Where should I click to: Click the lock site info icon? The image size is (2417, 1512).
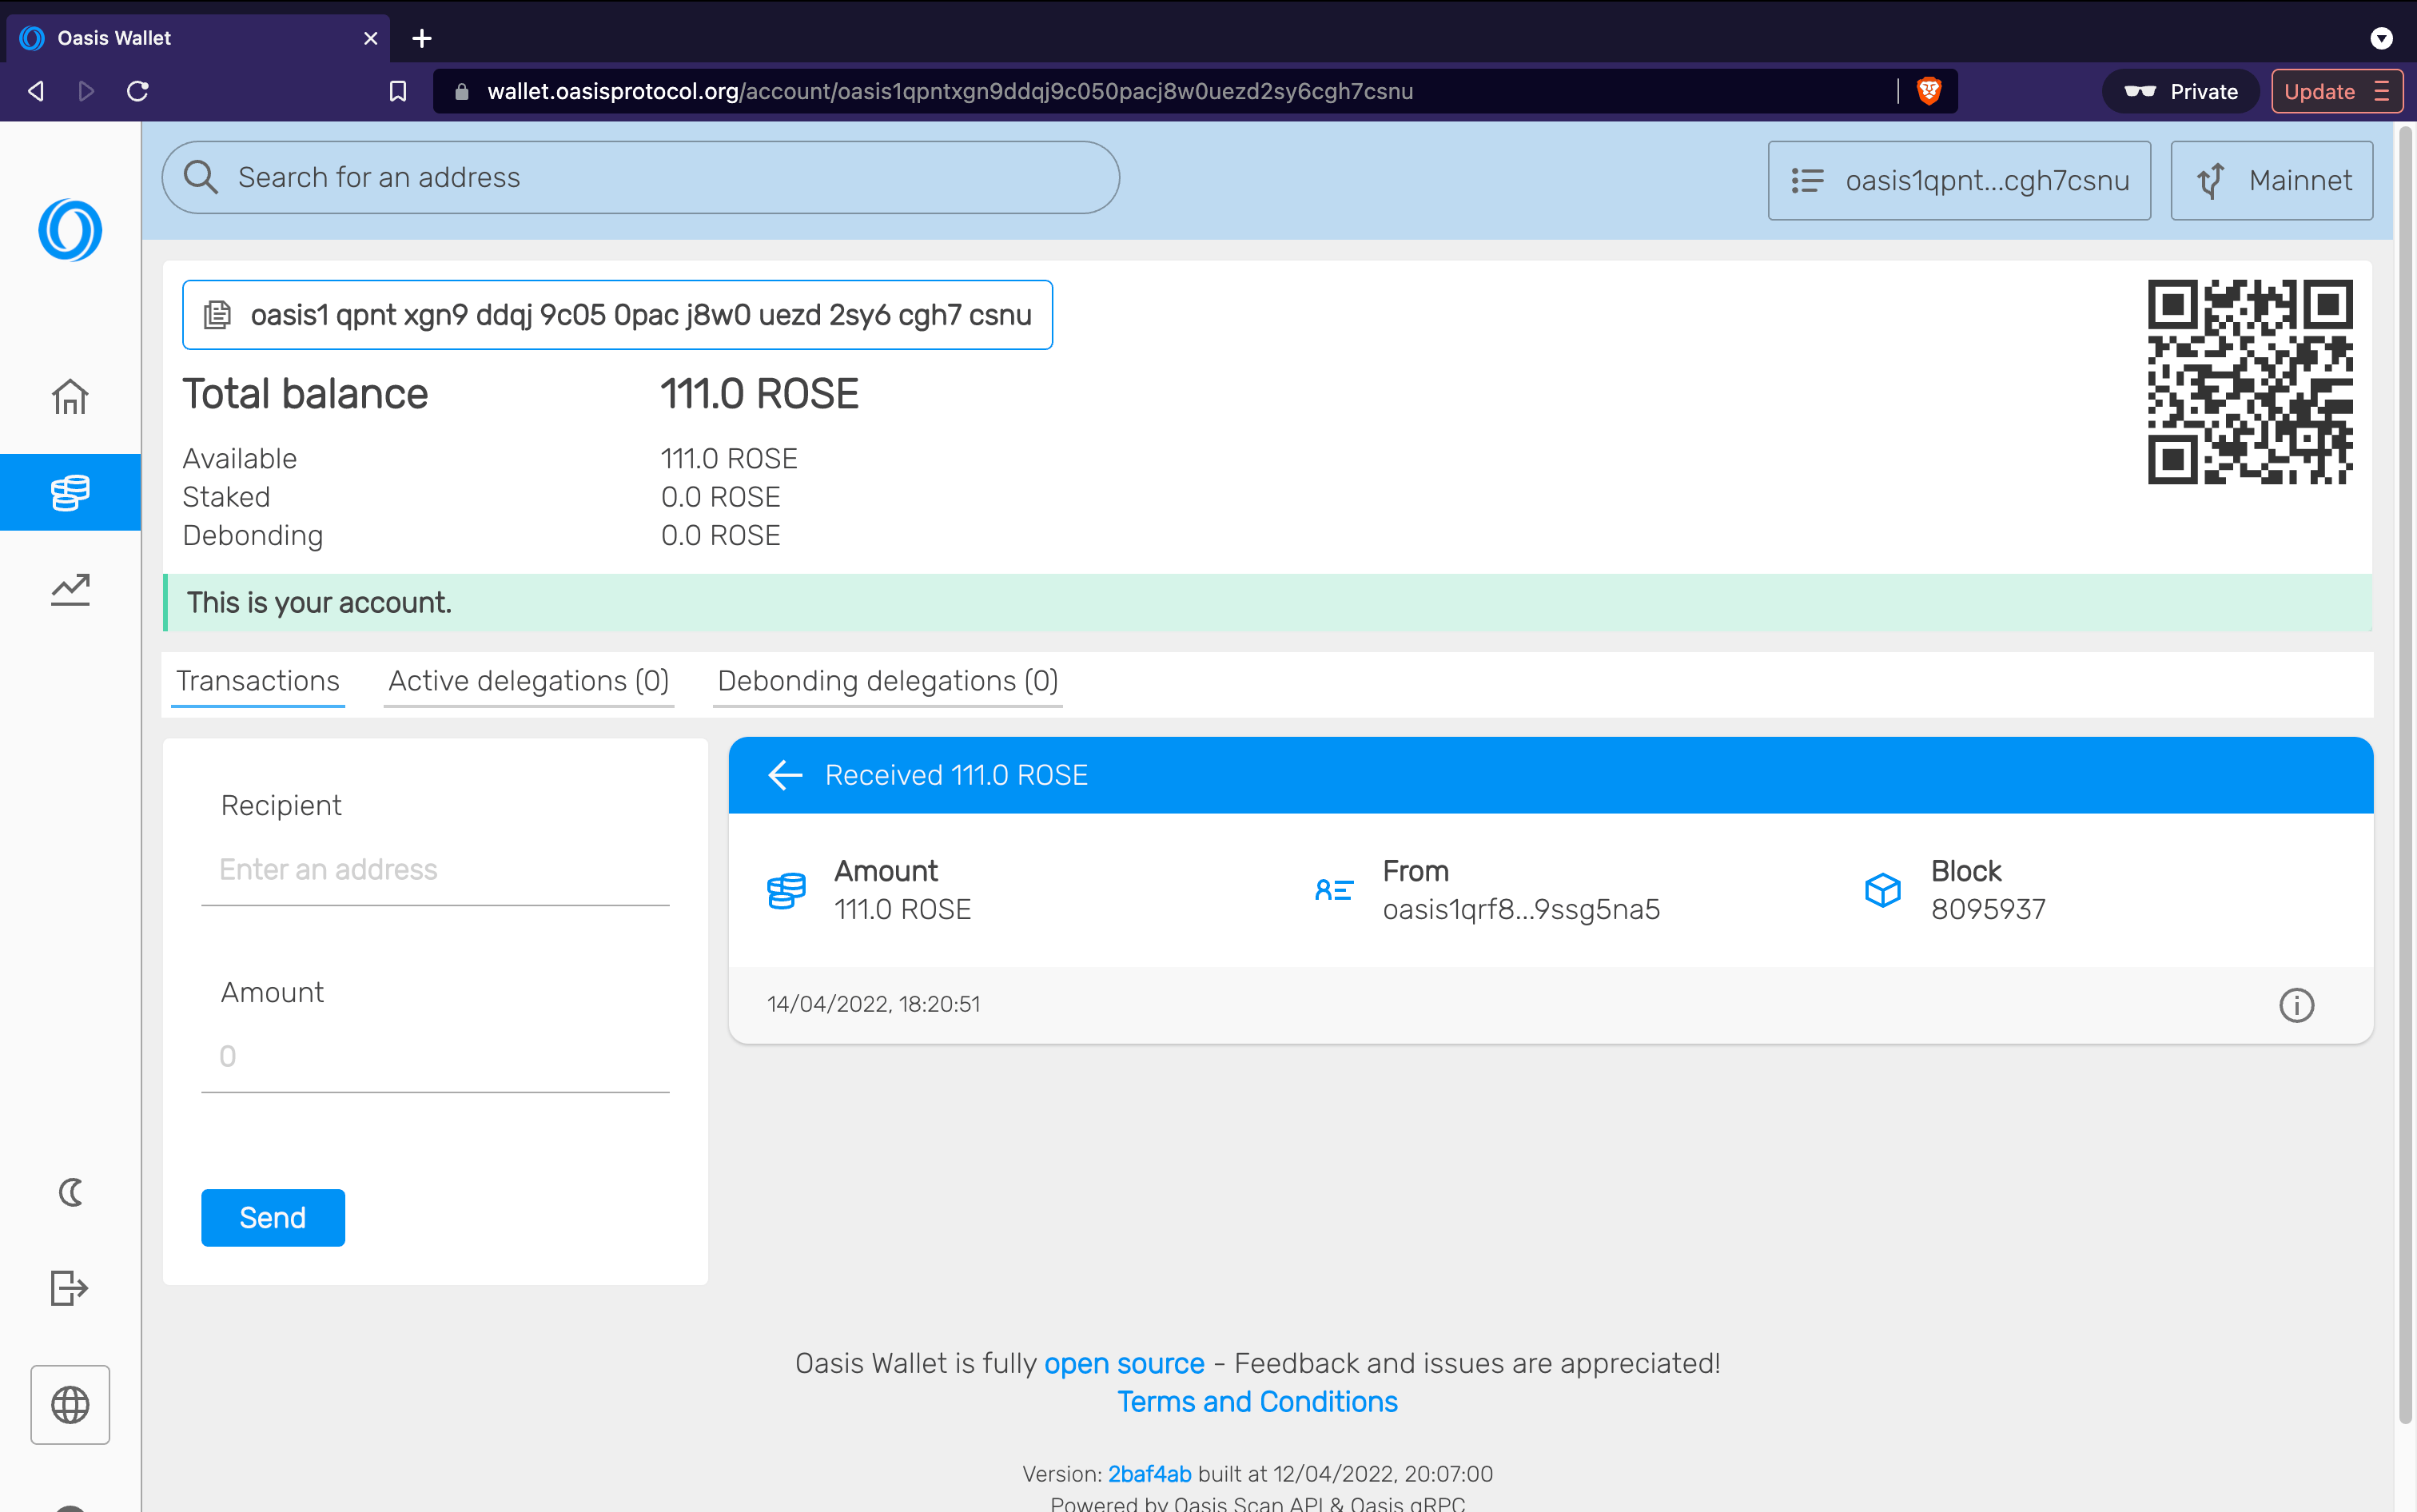(x=461, y=91)
